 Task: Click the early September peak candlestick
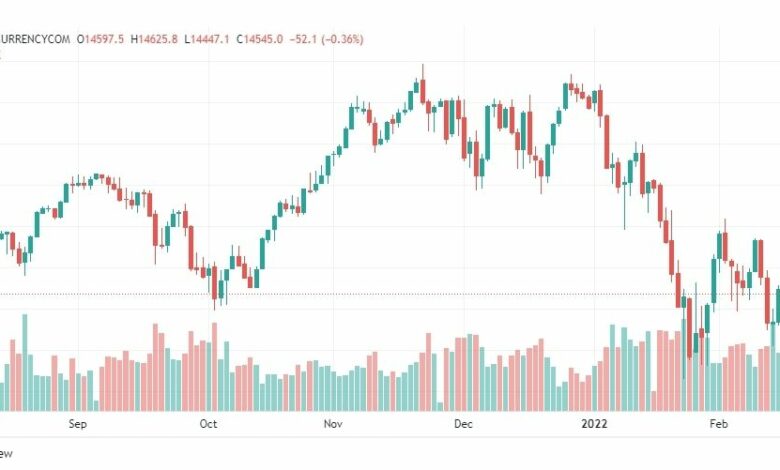click(96, 176)
